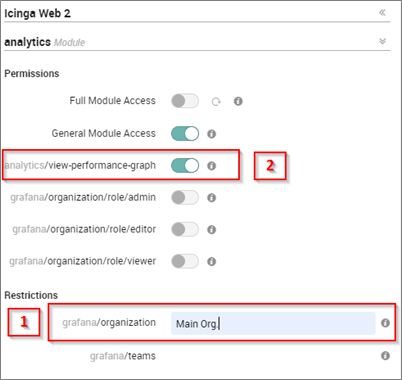Click info icon beside General Module Access
The width and height of the screenshot is (402, 380).
click(212, 134)
